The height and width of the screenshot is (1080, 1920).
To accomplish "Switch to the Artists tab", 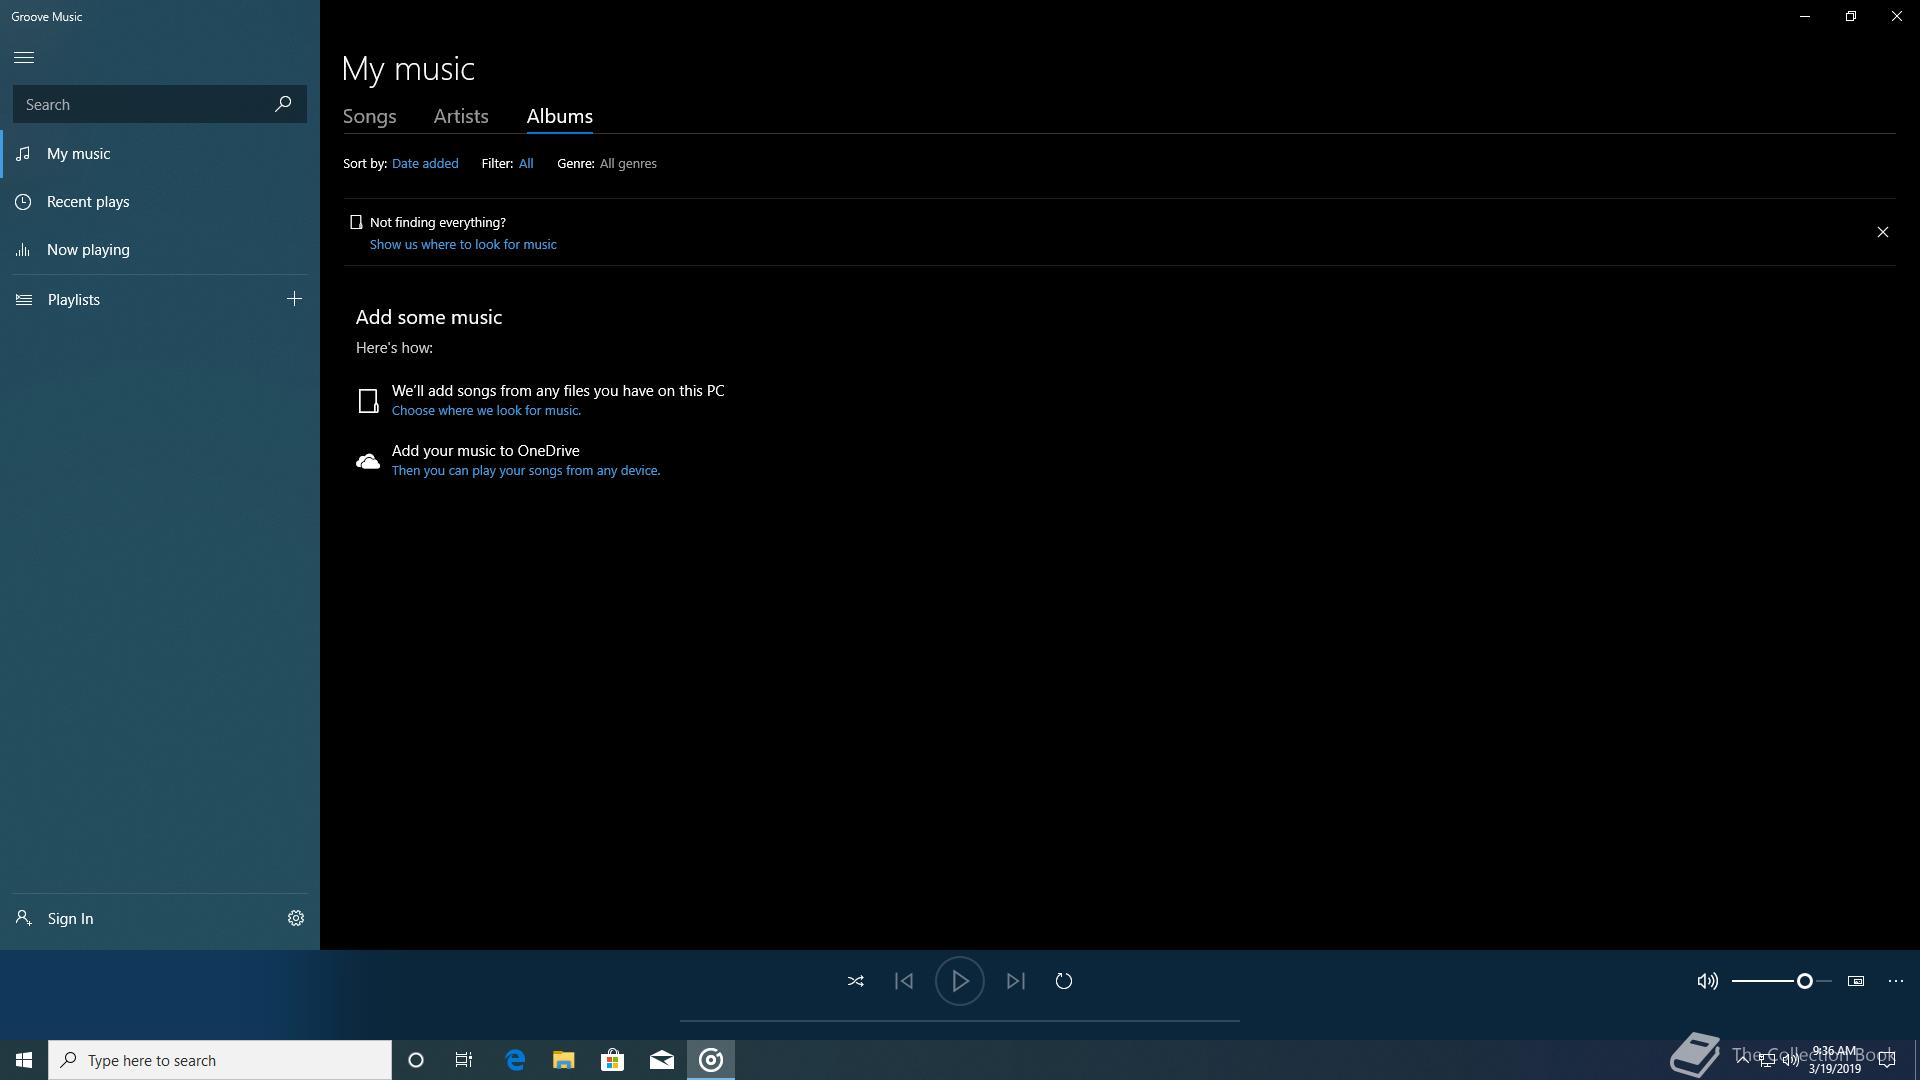I will click(x=461, y=116).
